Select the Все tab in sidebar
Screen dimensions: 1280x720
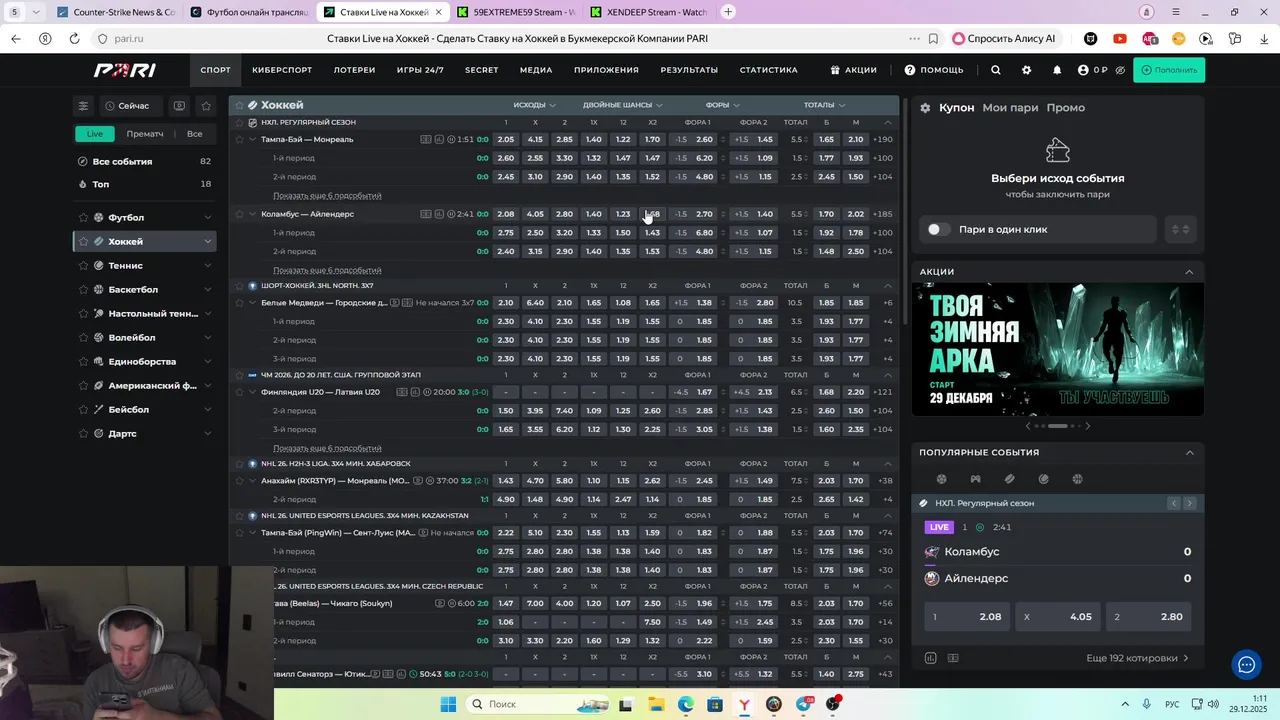click(195, 134)
